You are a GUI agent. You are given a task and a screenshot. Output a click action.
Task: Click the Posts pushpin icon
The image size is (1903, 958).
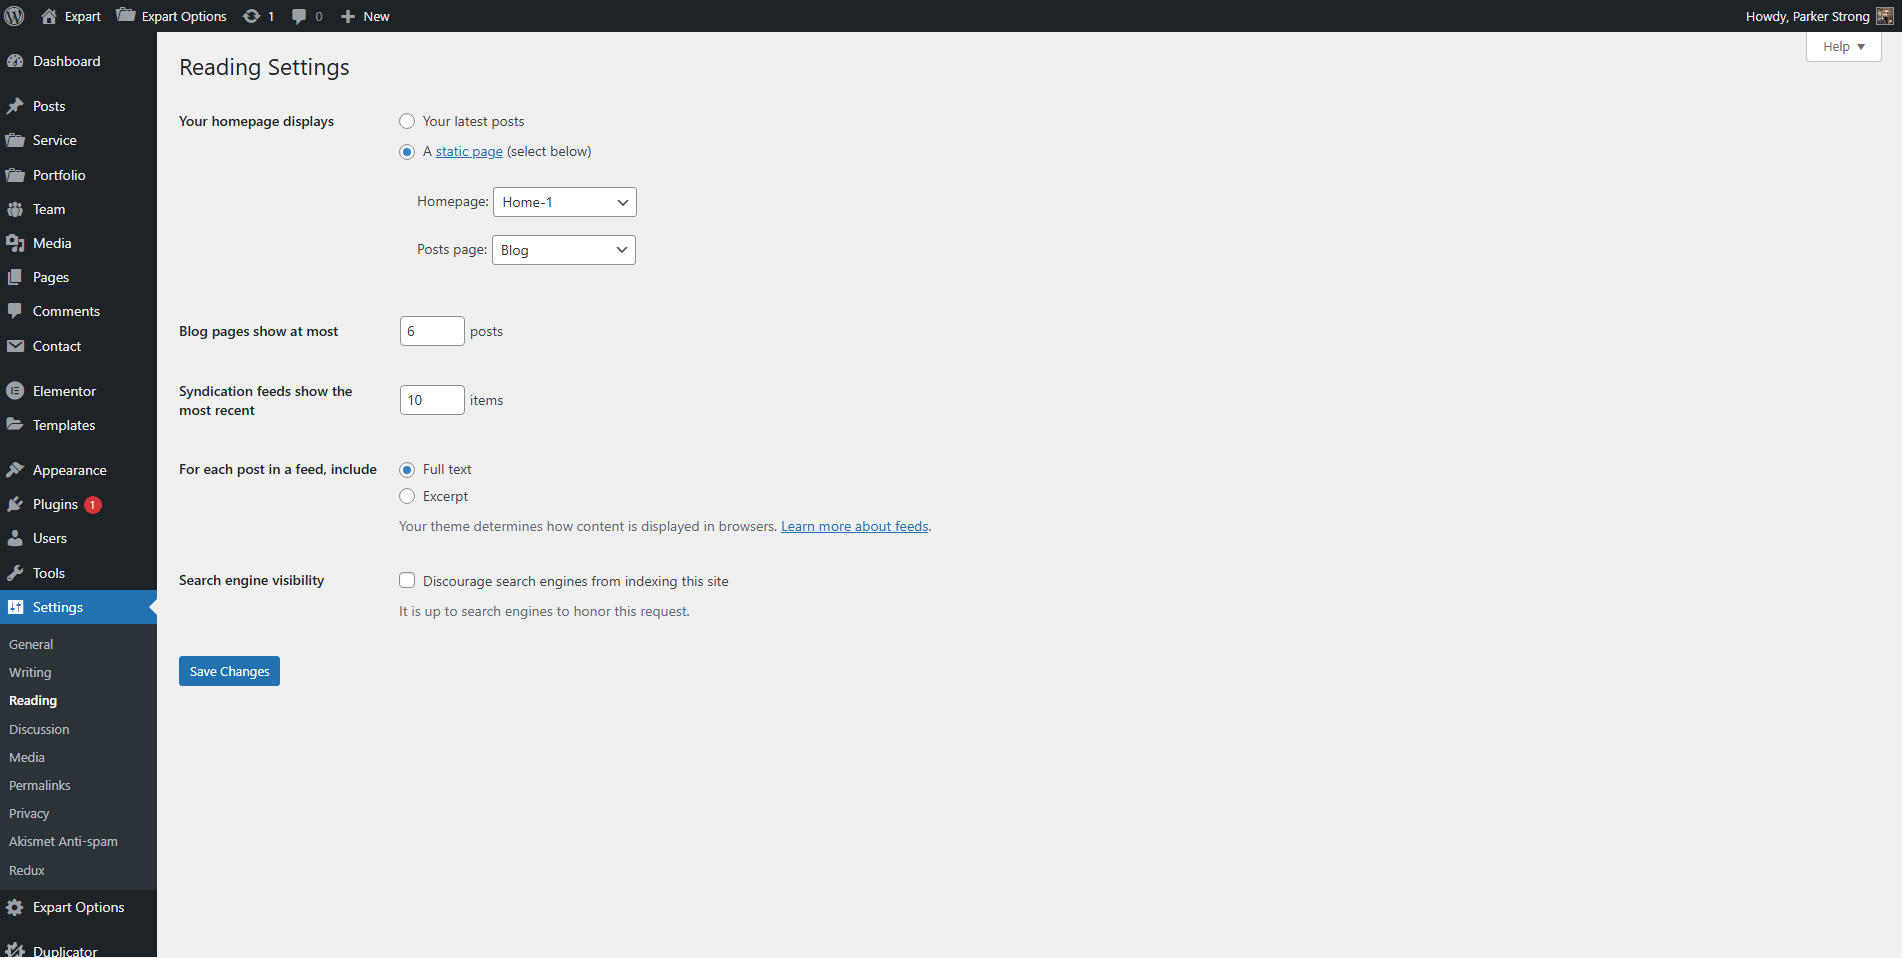pos(15,106)
